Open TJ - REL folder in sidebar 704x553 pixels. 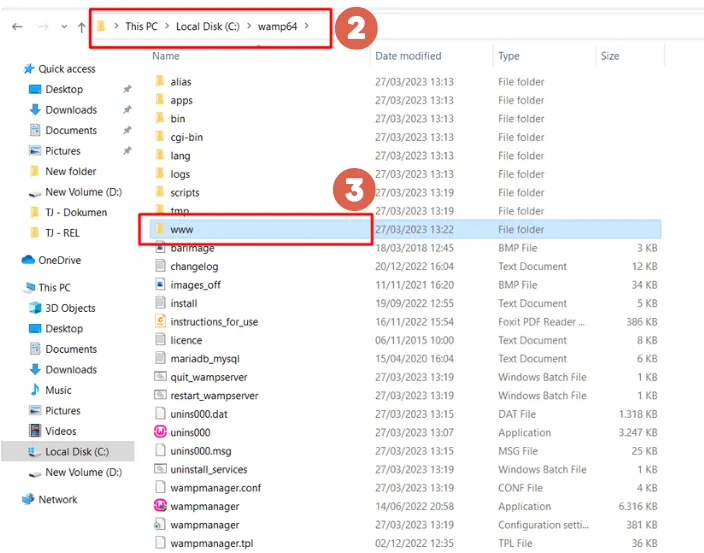(62, 233)
